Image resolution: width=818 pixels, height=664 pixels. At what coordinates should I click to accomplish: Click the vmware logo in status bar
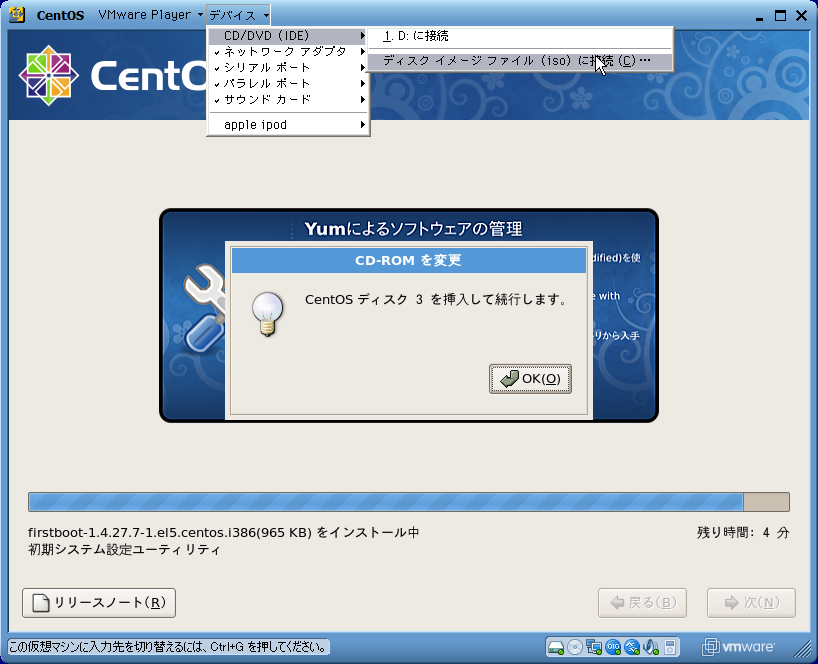tap(738, 647)
